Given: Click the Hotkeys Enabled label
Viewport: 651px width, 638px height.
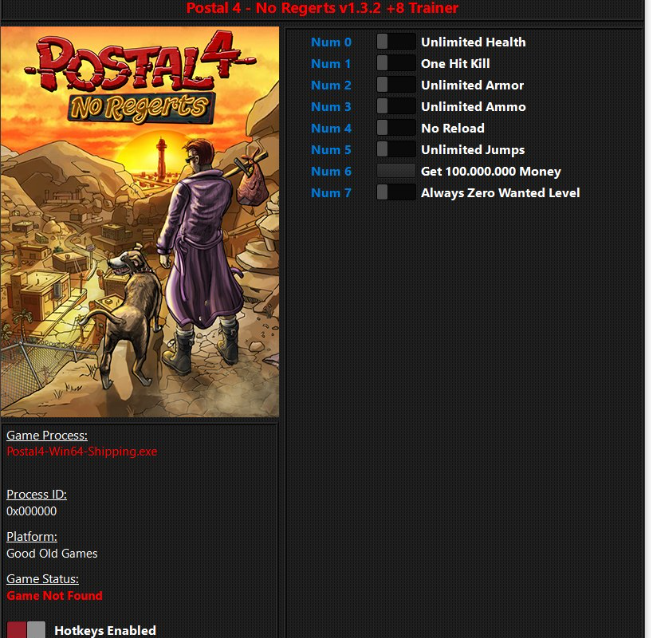Looking at the screenshot, I should [x=105, y=631].
